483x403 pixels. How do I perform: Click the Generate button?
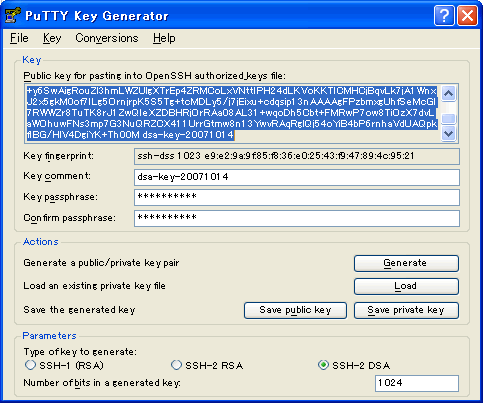pyautogui.click(x=406, y=263)
